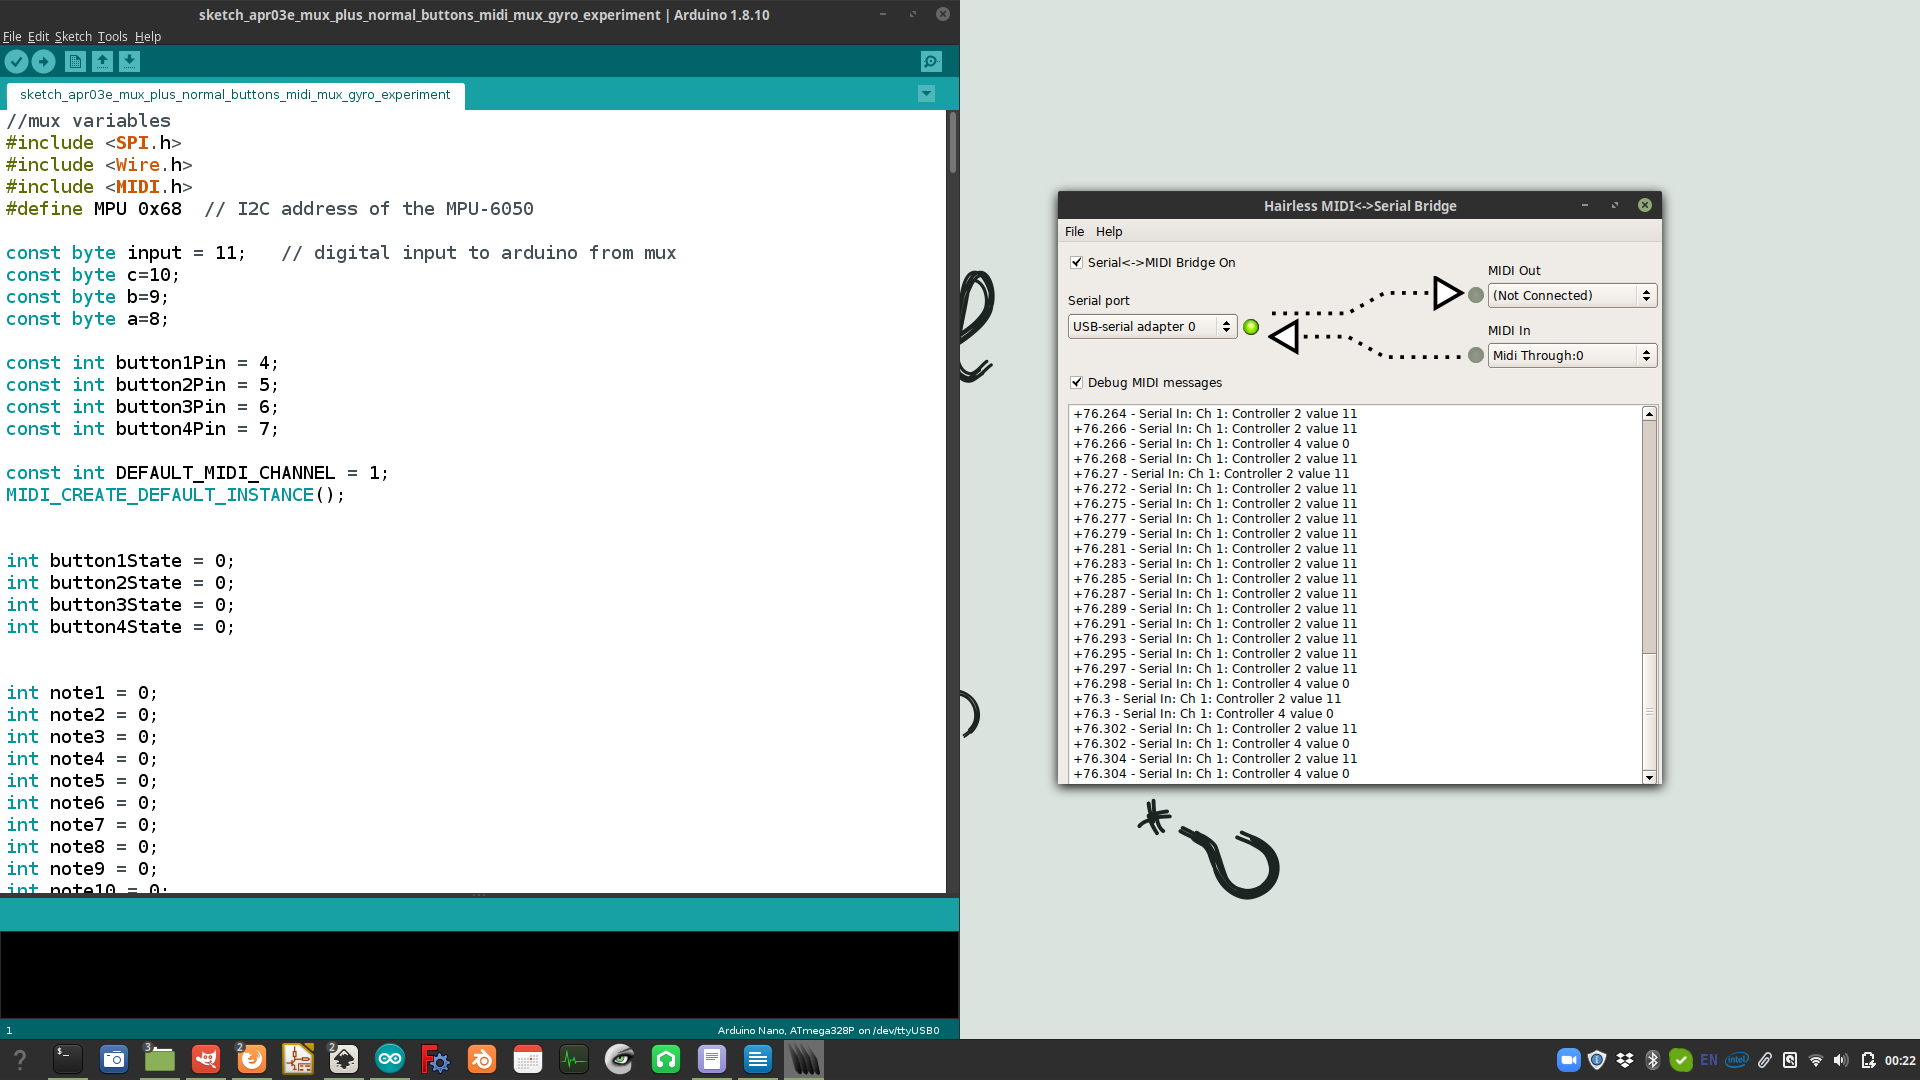Open the volume speaker tray icon
The height and width of the screenshot is (1080, 1920).
coord(1841,1060)
